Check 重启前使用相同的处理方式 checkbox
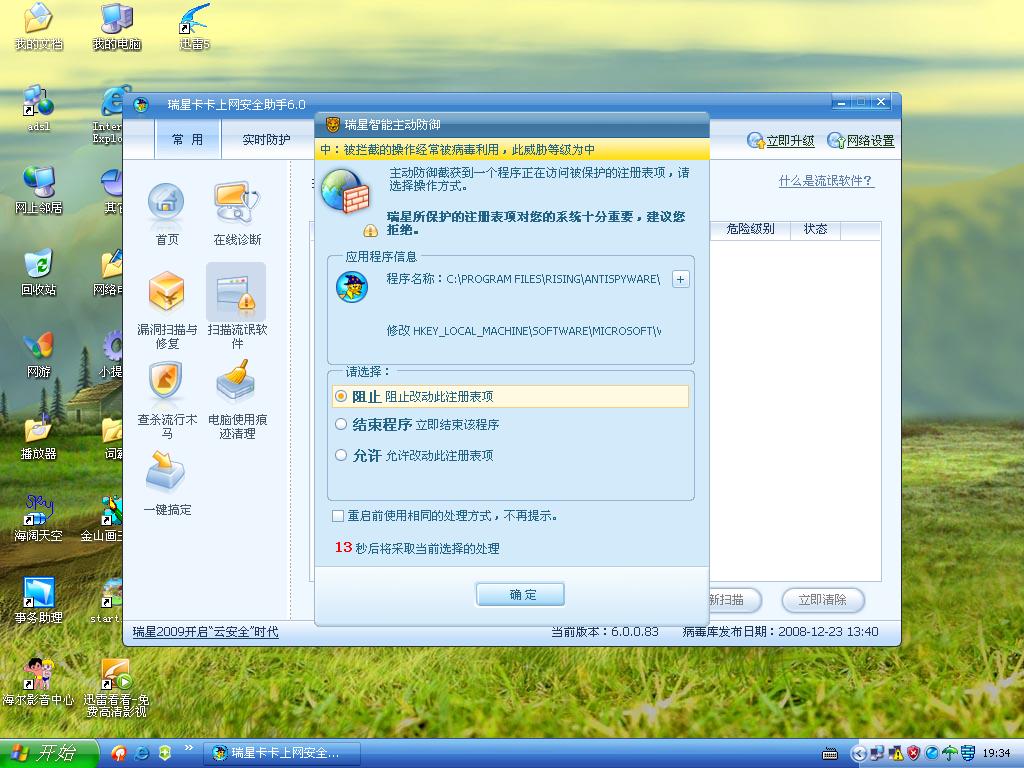Screen dimensions: 1024x768 (338, 516)
